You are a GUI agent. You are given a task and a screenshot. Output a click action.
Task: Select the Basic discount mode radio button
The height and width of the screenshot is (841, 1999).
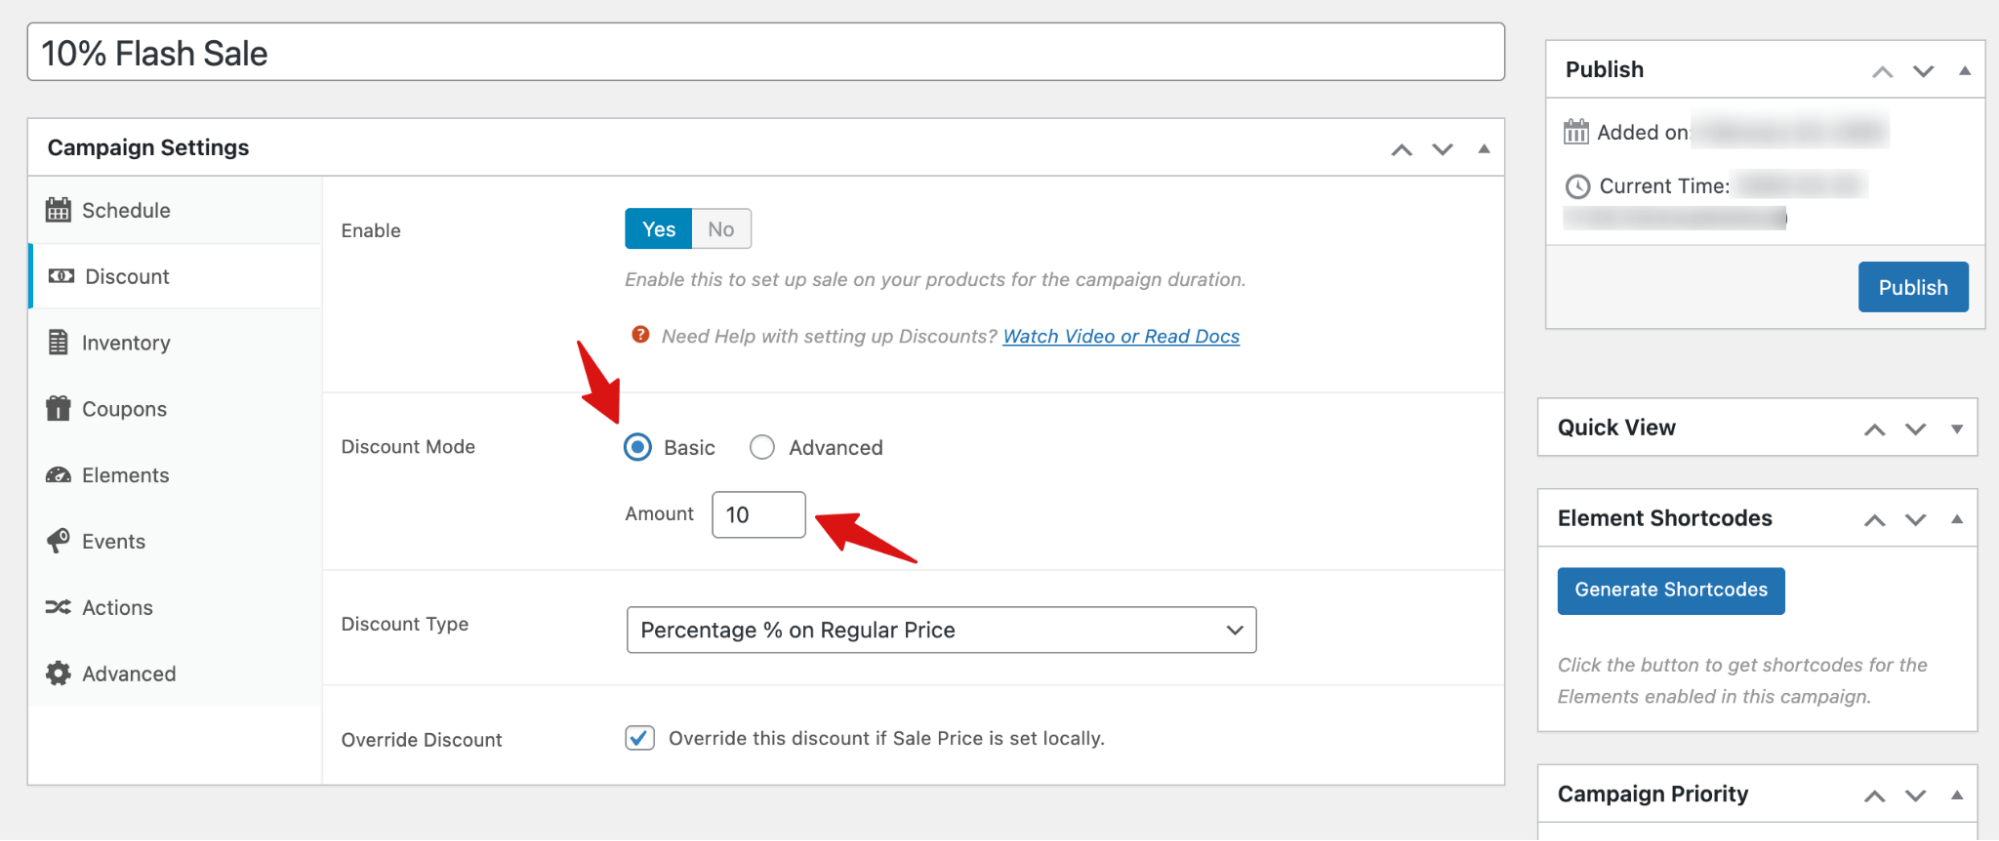(x=637, y=447)
